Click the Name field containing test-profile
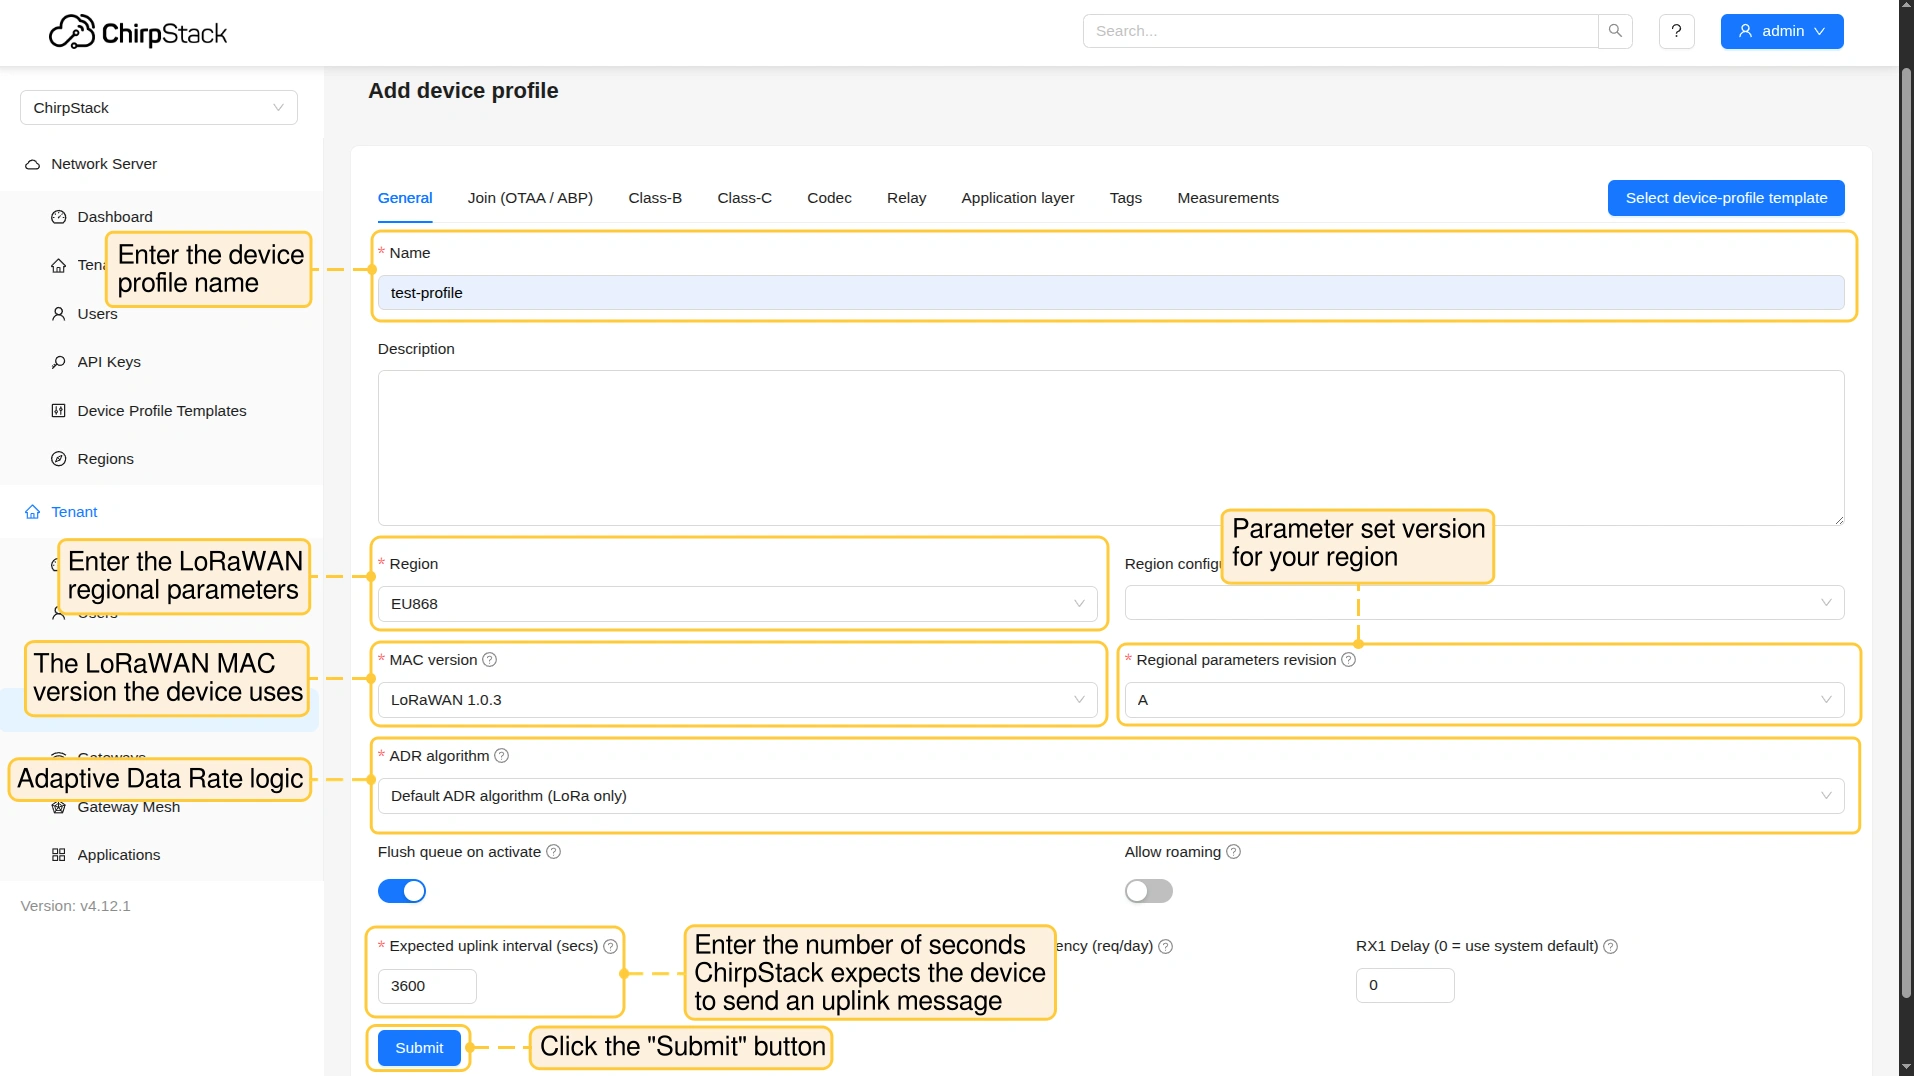 1111,293
